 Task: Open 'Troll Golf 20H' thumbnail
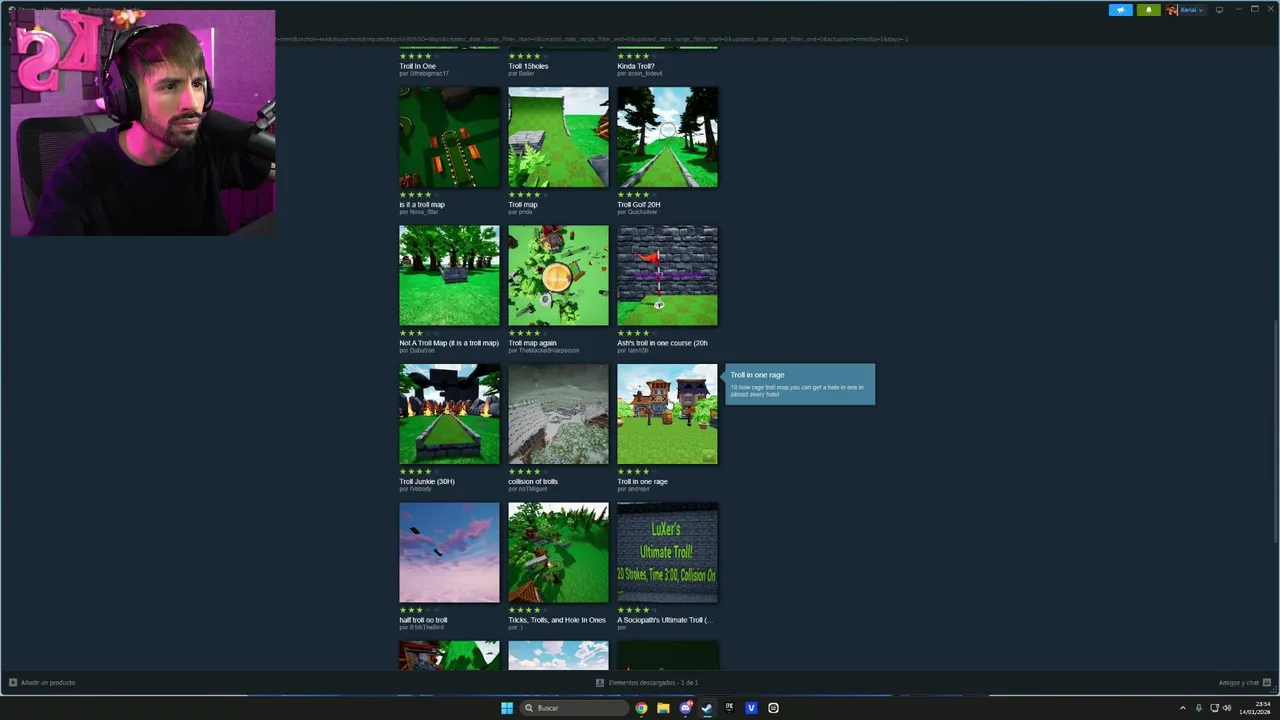[667, 137]
